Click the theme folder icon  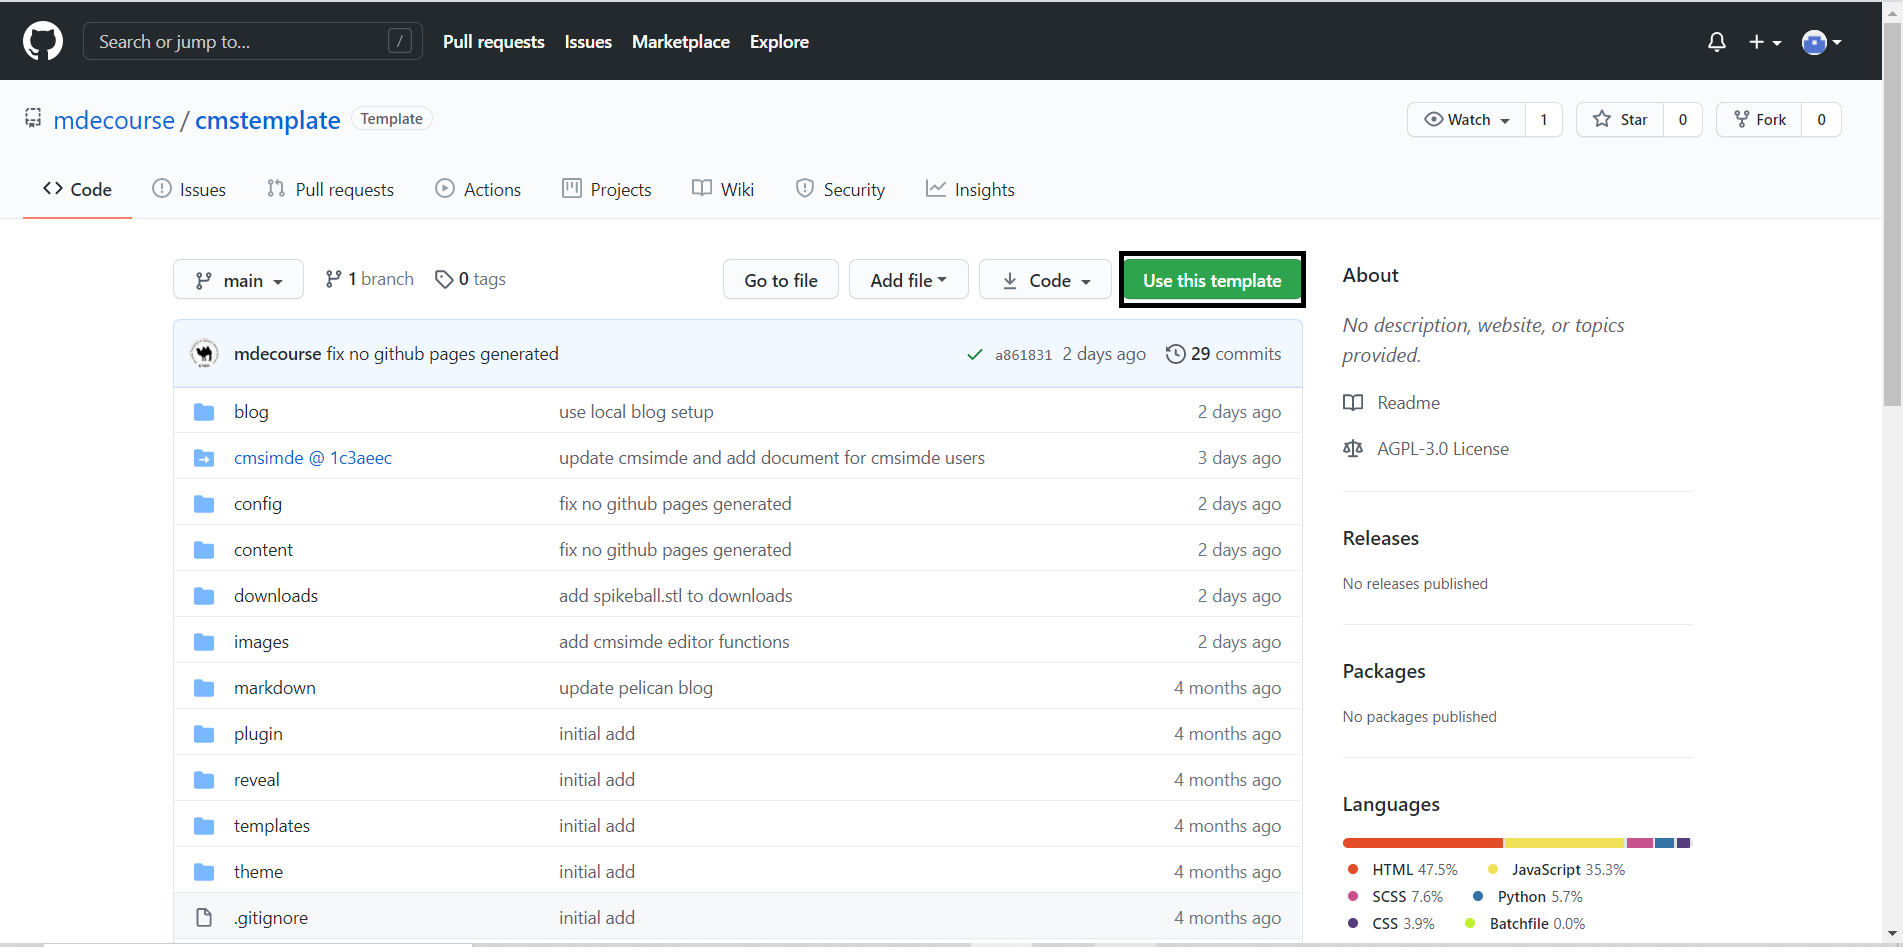click(204, 872)
